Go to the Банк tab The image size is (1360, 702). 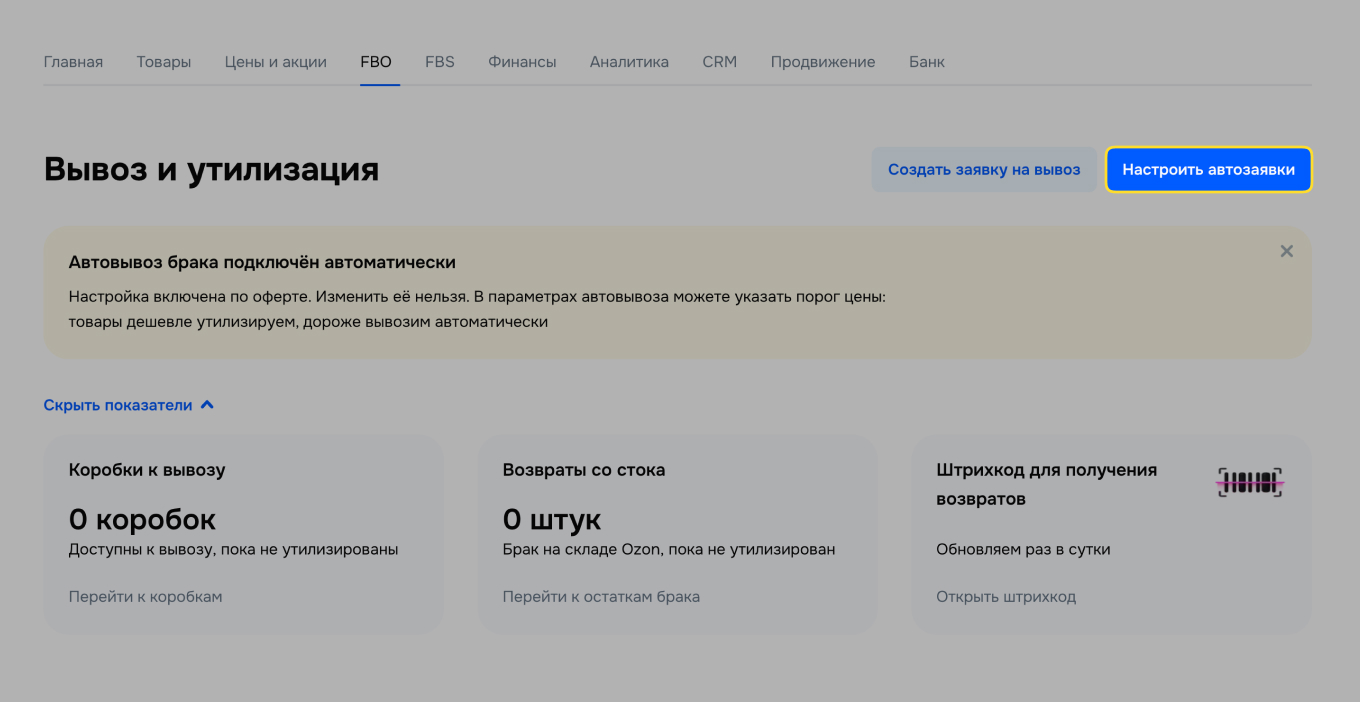926,61
